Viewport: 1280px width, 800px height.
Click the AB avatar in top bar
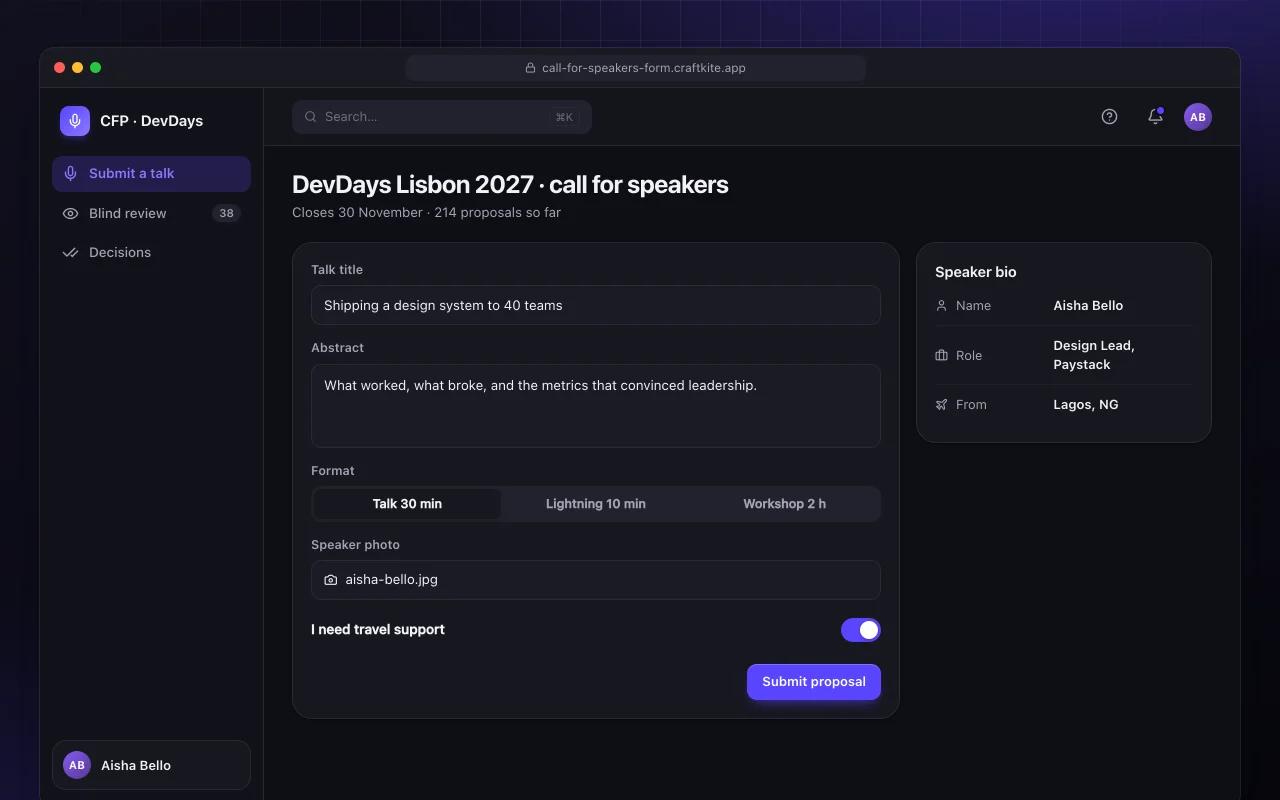[1198, 117]
